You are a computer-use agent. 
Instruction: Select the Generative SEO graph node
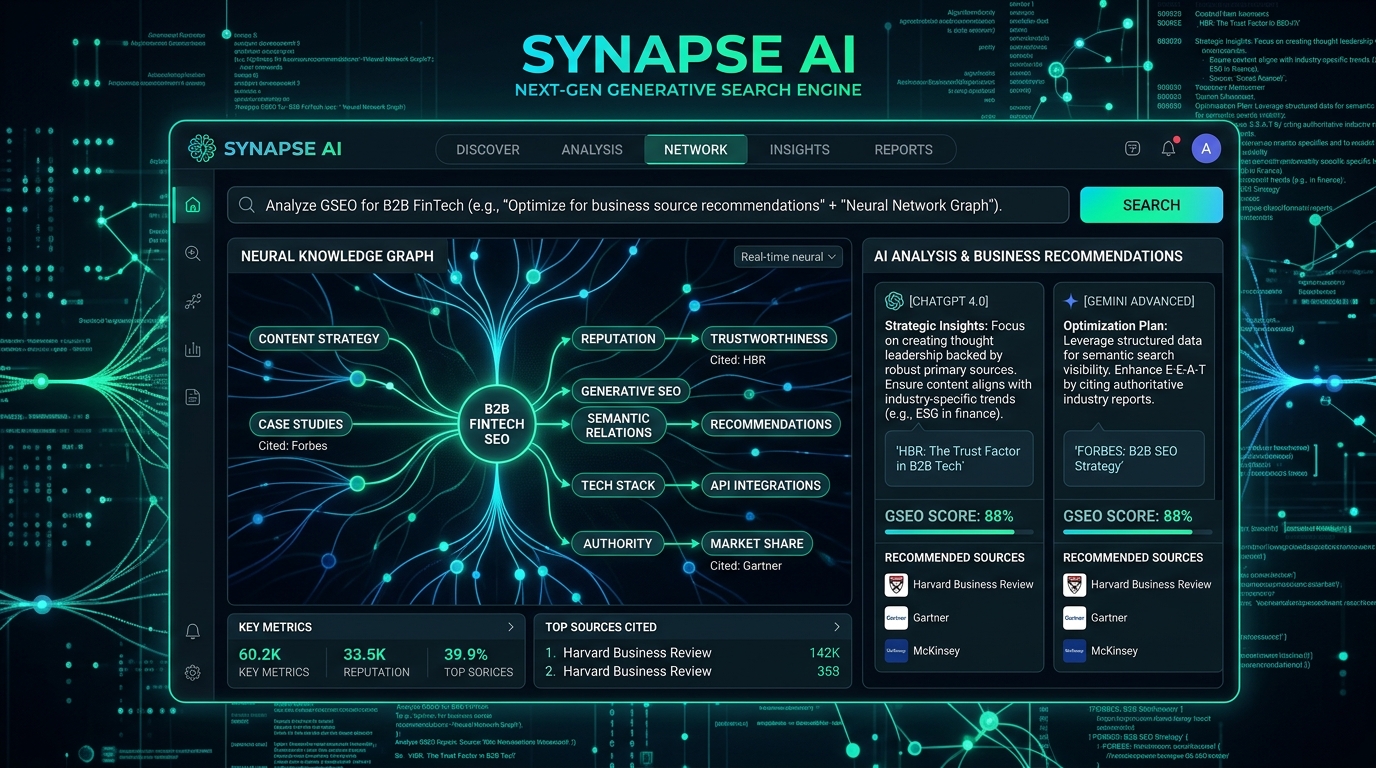(631, 391)
